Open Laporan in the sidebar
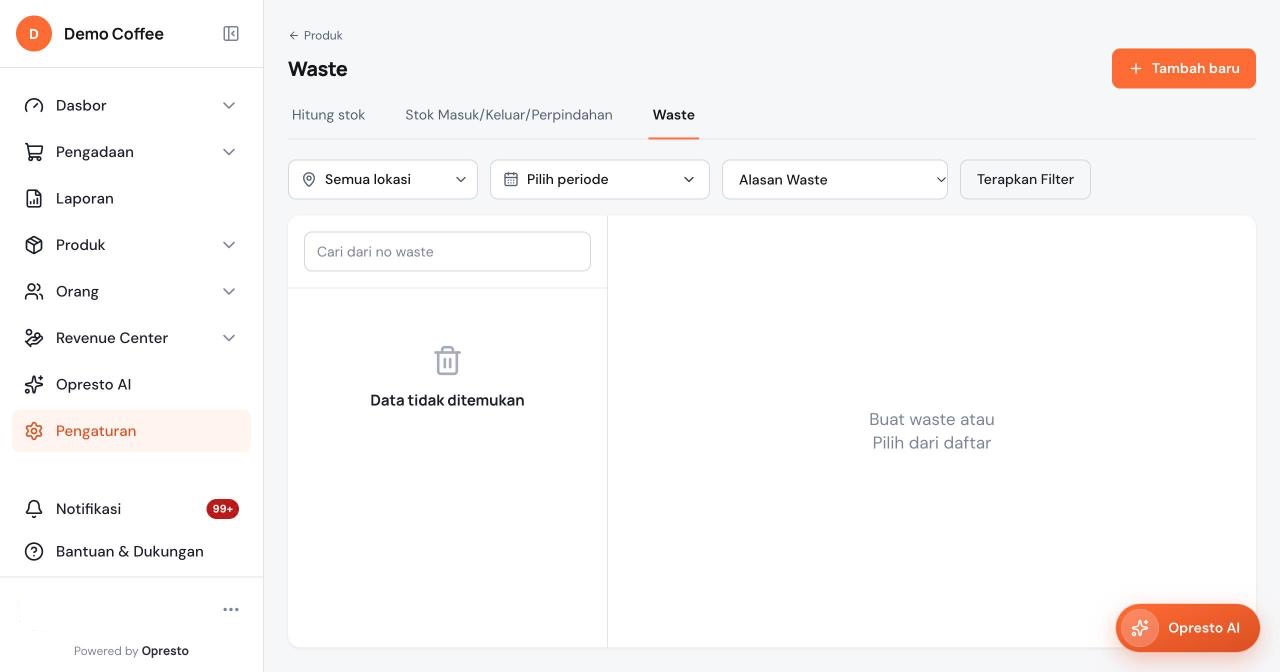This screenshot has width=1280, height=672. pyautogui.click(x=132, y=199)
